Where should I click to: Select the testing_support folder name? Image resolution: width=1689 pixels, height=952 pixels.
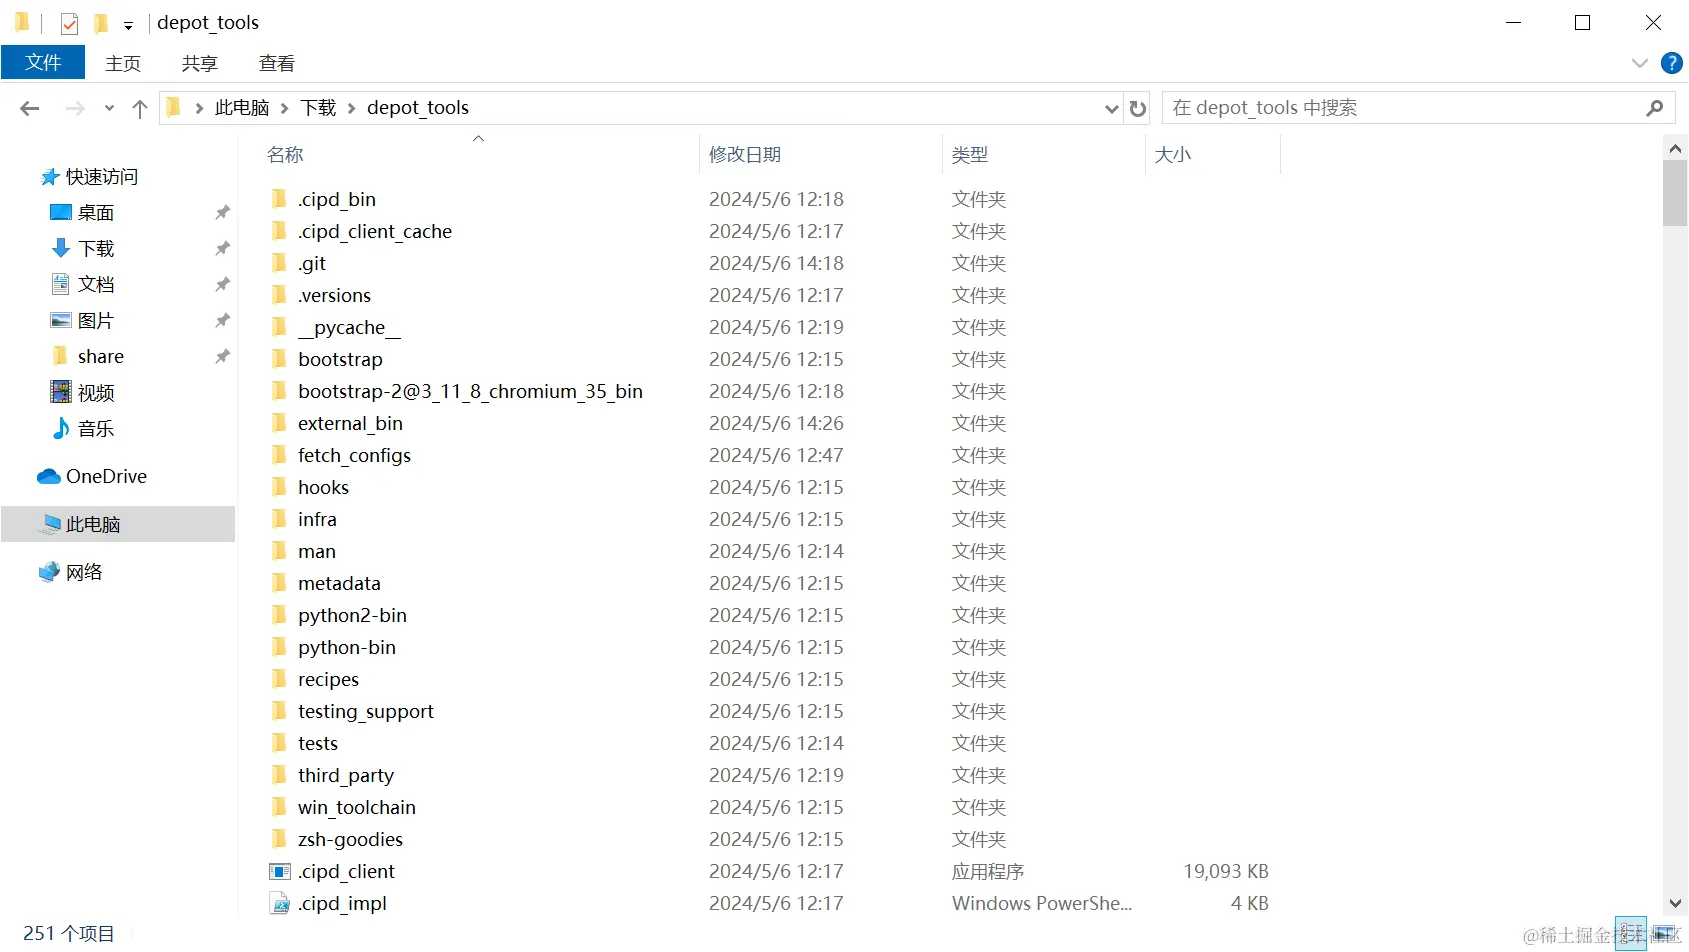(x=366, y=712)
